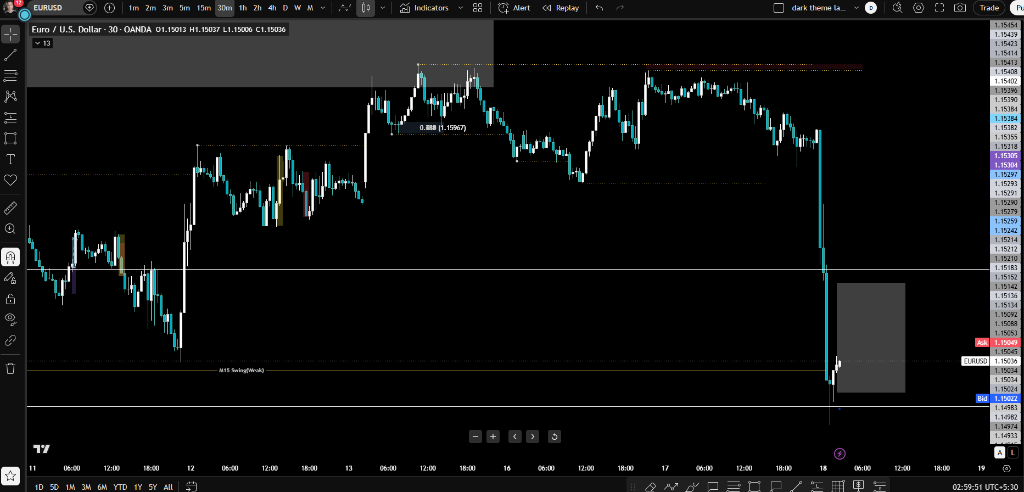Select the geometric shapes tool

pyautogui.click(x=10, y=139)
